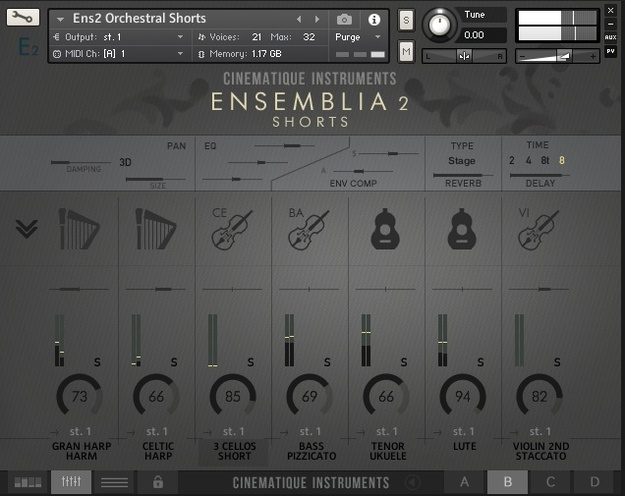Adjust the Reverb amount slider

[463, 175]
